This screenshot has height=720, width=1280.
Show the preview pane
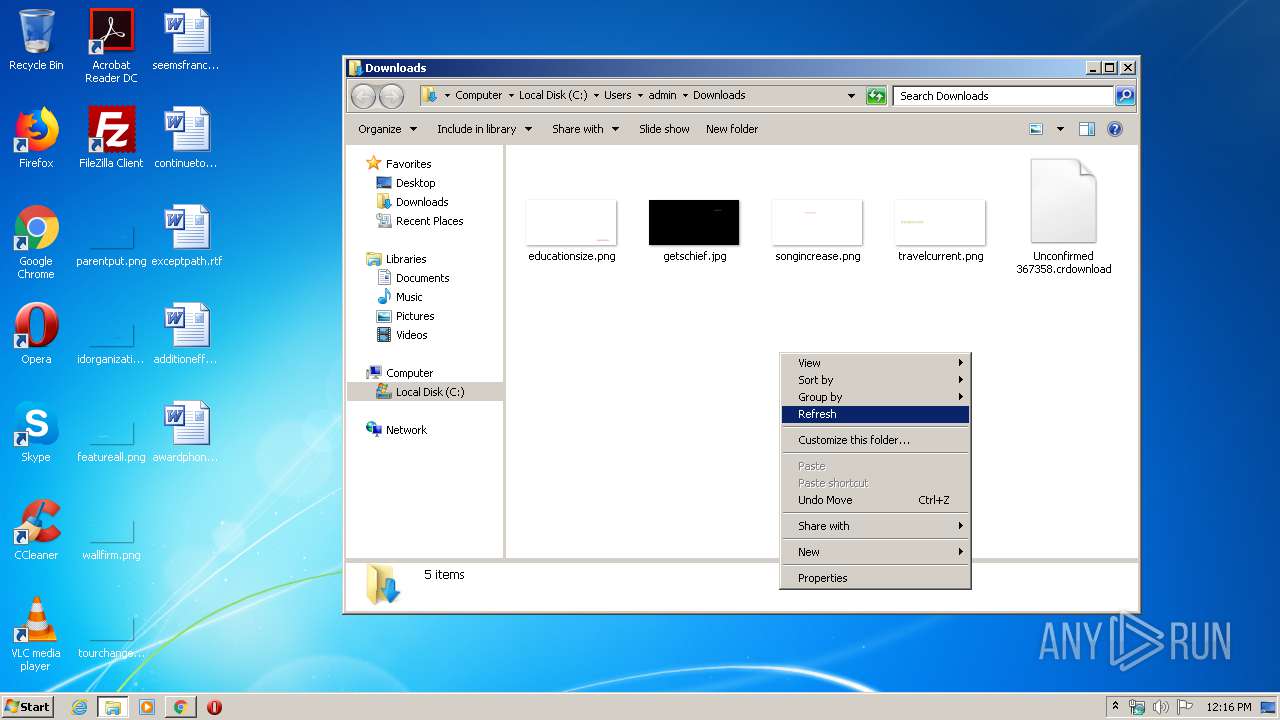(1087, 129)
